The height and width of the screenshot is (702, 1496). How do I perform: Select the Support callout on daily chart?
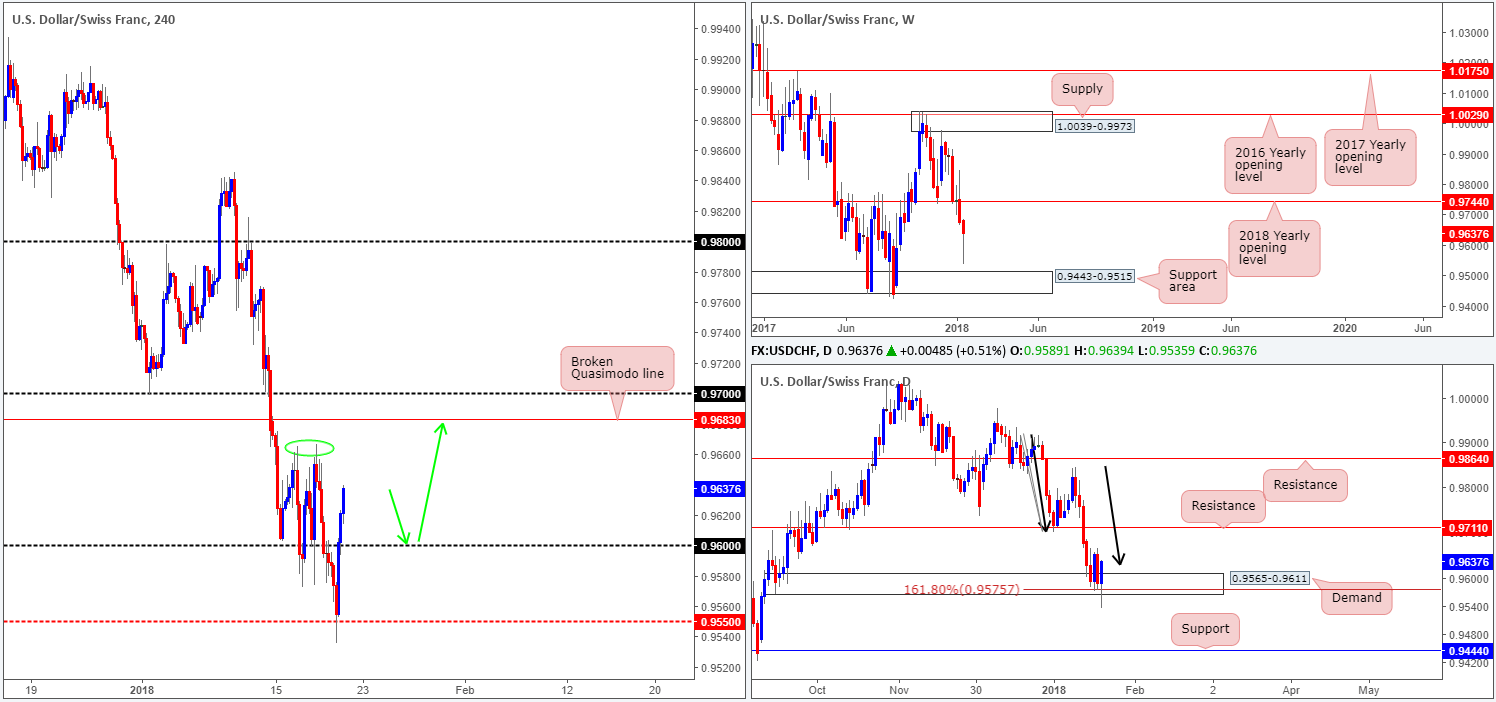[x=1207, y=630]
